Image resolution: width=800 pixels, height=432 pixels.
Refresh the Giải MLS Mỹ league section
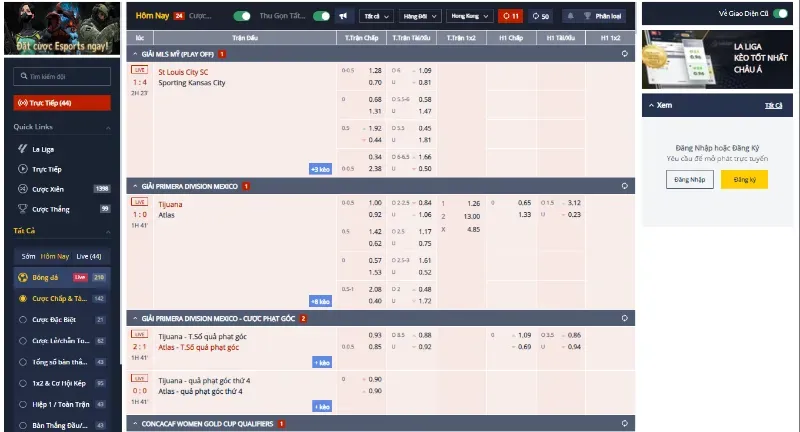click(624, 54)
